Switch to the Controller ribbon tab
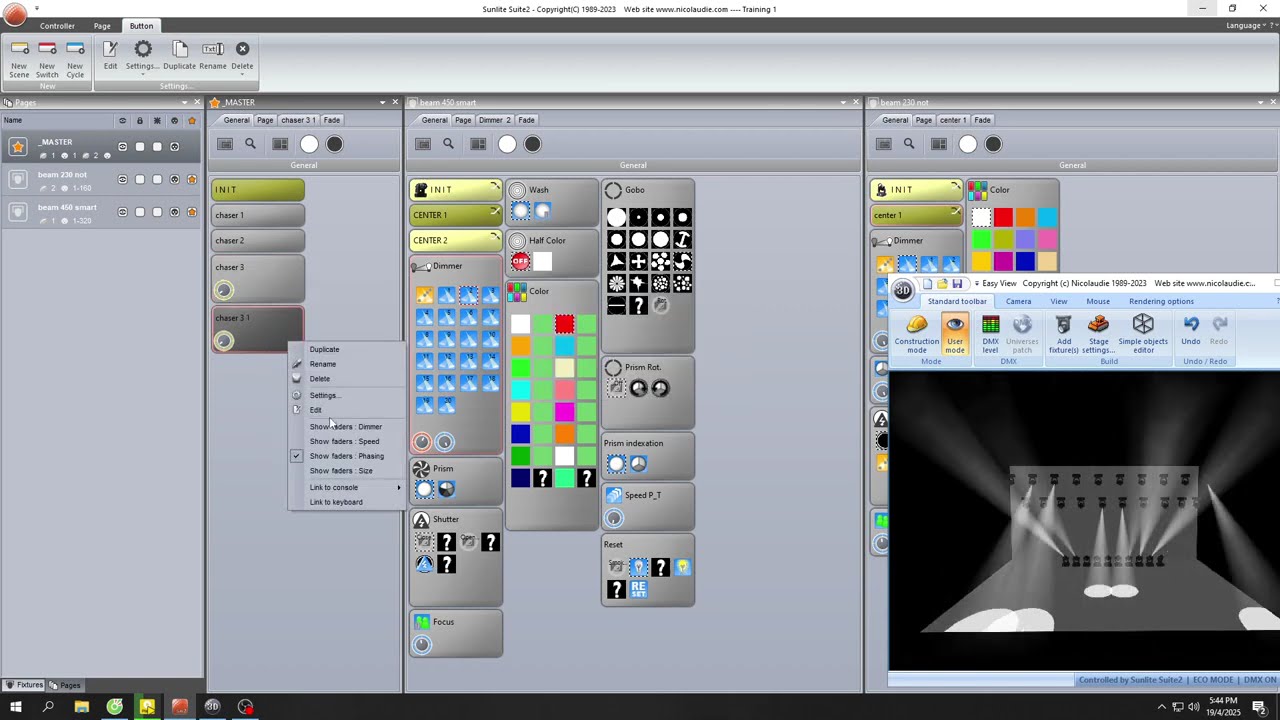 point(57,26)
